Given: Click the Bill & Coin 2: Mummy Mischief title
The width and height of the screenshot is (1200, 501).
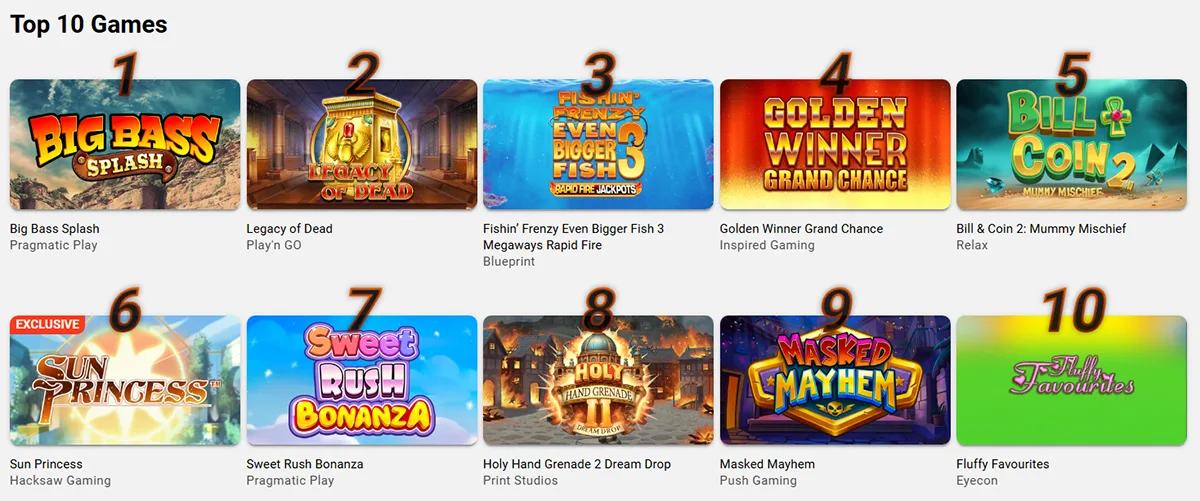Looking at the screenshot, I should [1041, 229].
